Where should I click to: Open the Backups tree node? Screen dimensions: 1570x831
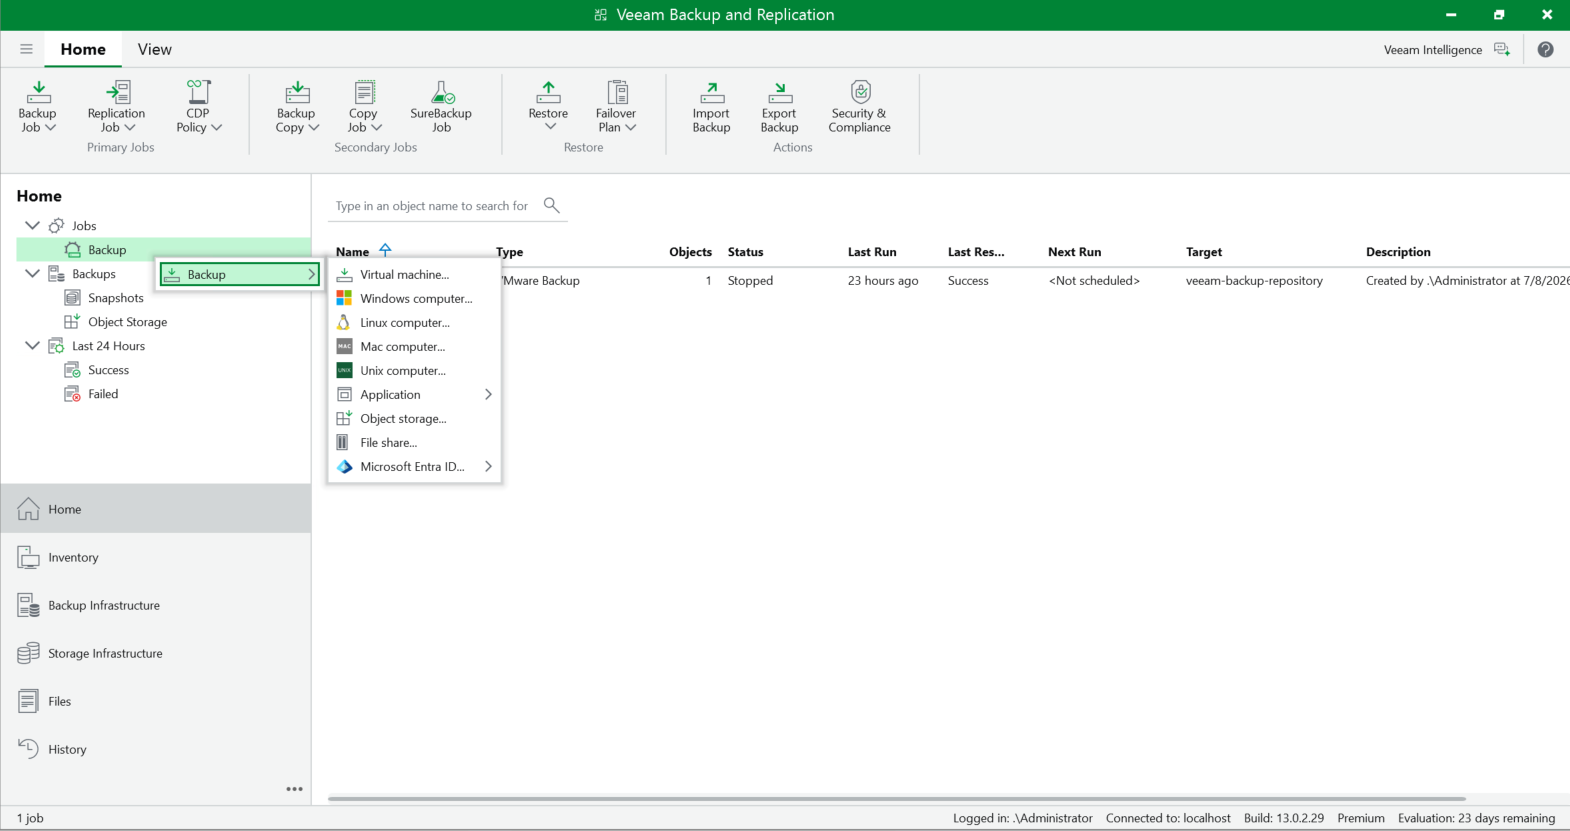[x=94, y=274]
